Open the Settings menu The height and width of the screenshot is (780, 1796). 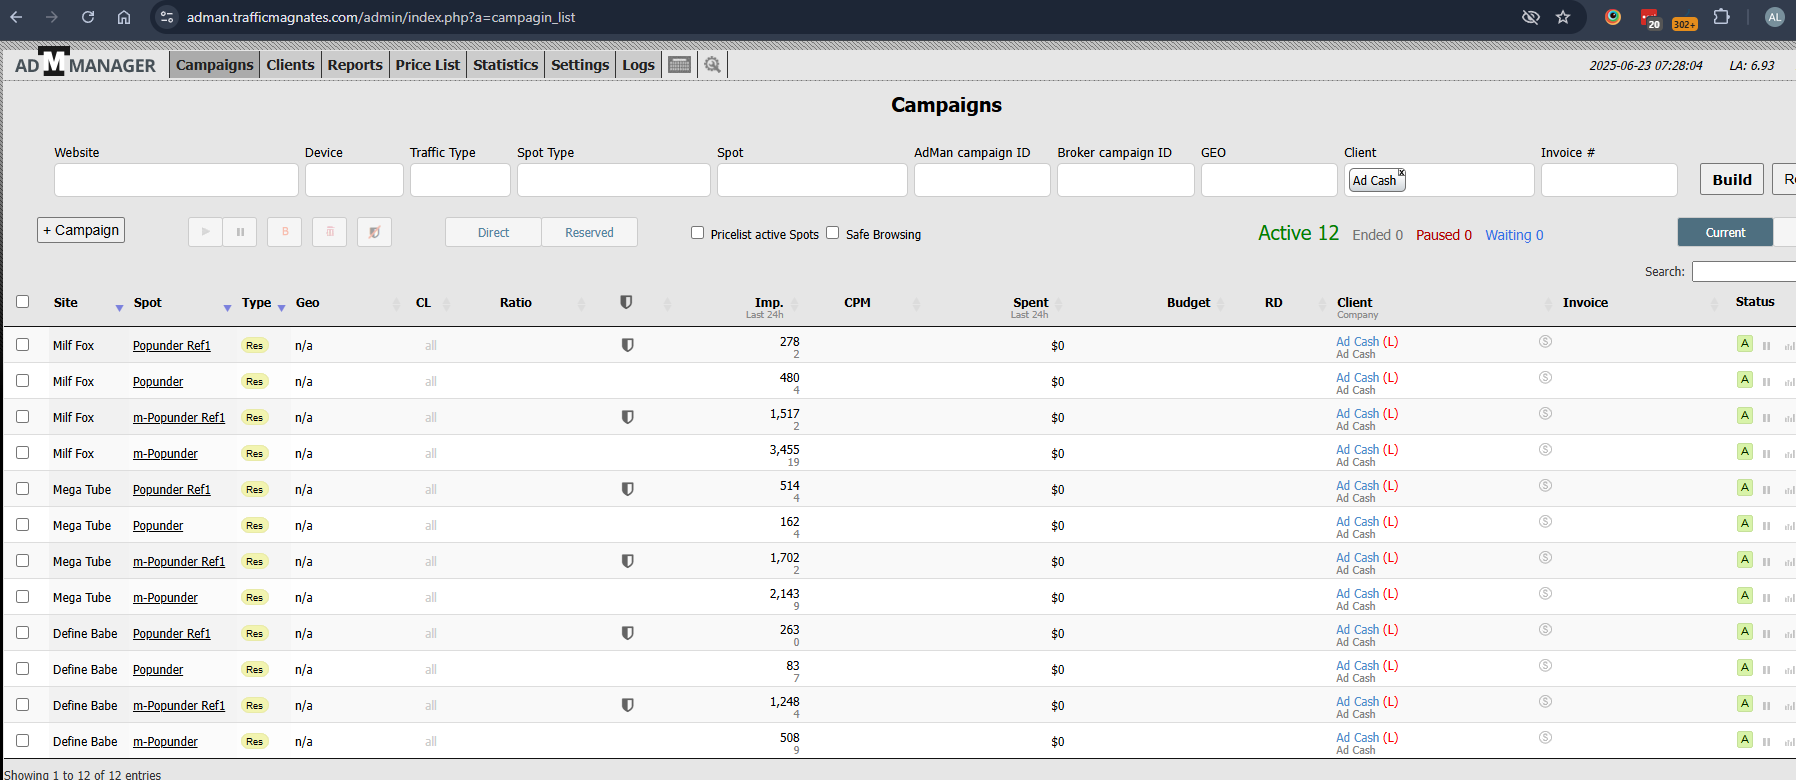(580, 65)
